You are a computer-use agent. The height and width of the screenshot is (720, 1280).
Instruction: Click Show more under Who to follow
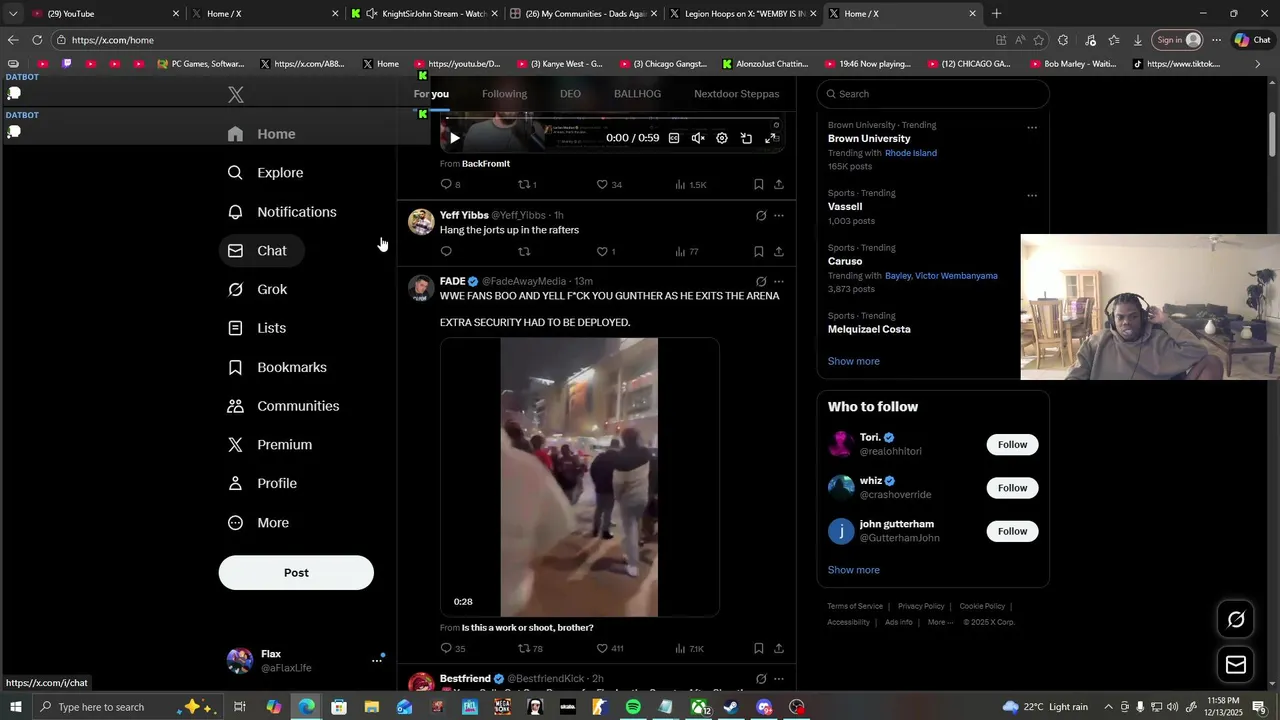point(854,570)
